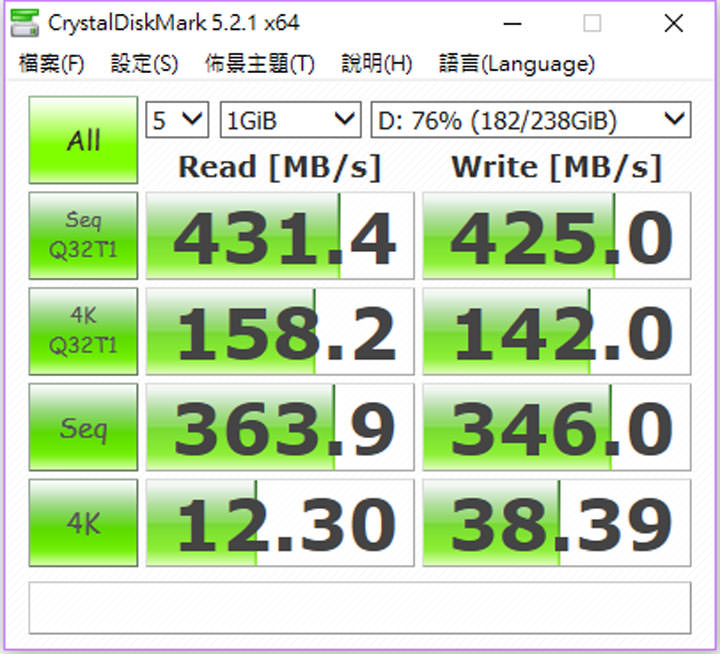720x654 pixels.
Task: Run all benchmarks with the All button
Action: tap(83, 140)
